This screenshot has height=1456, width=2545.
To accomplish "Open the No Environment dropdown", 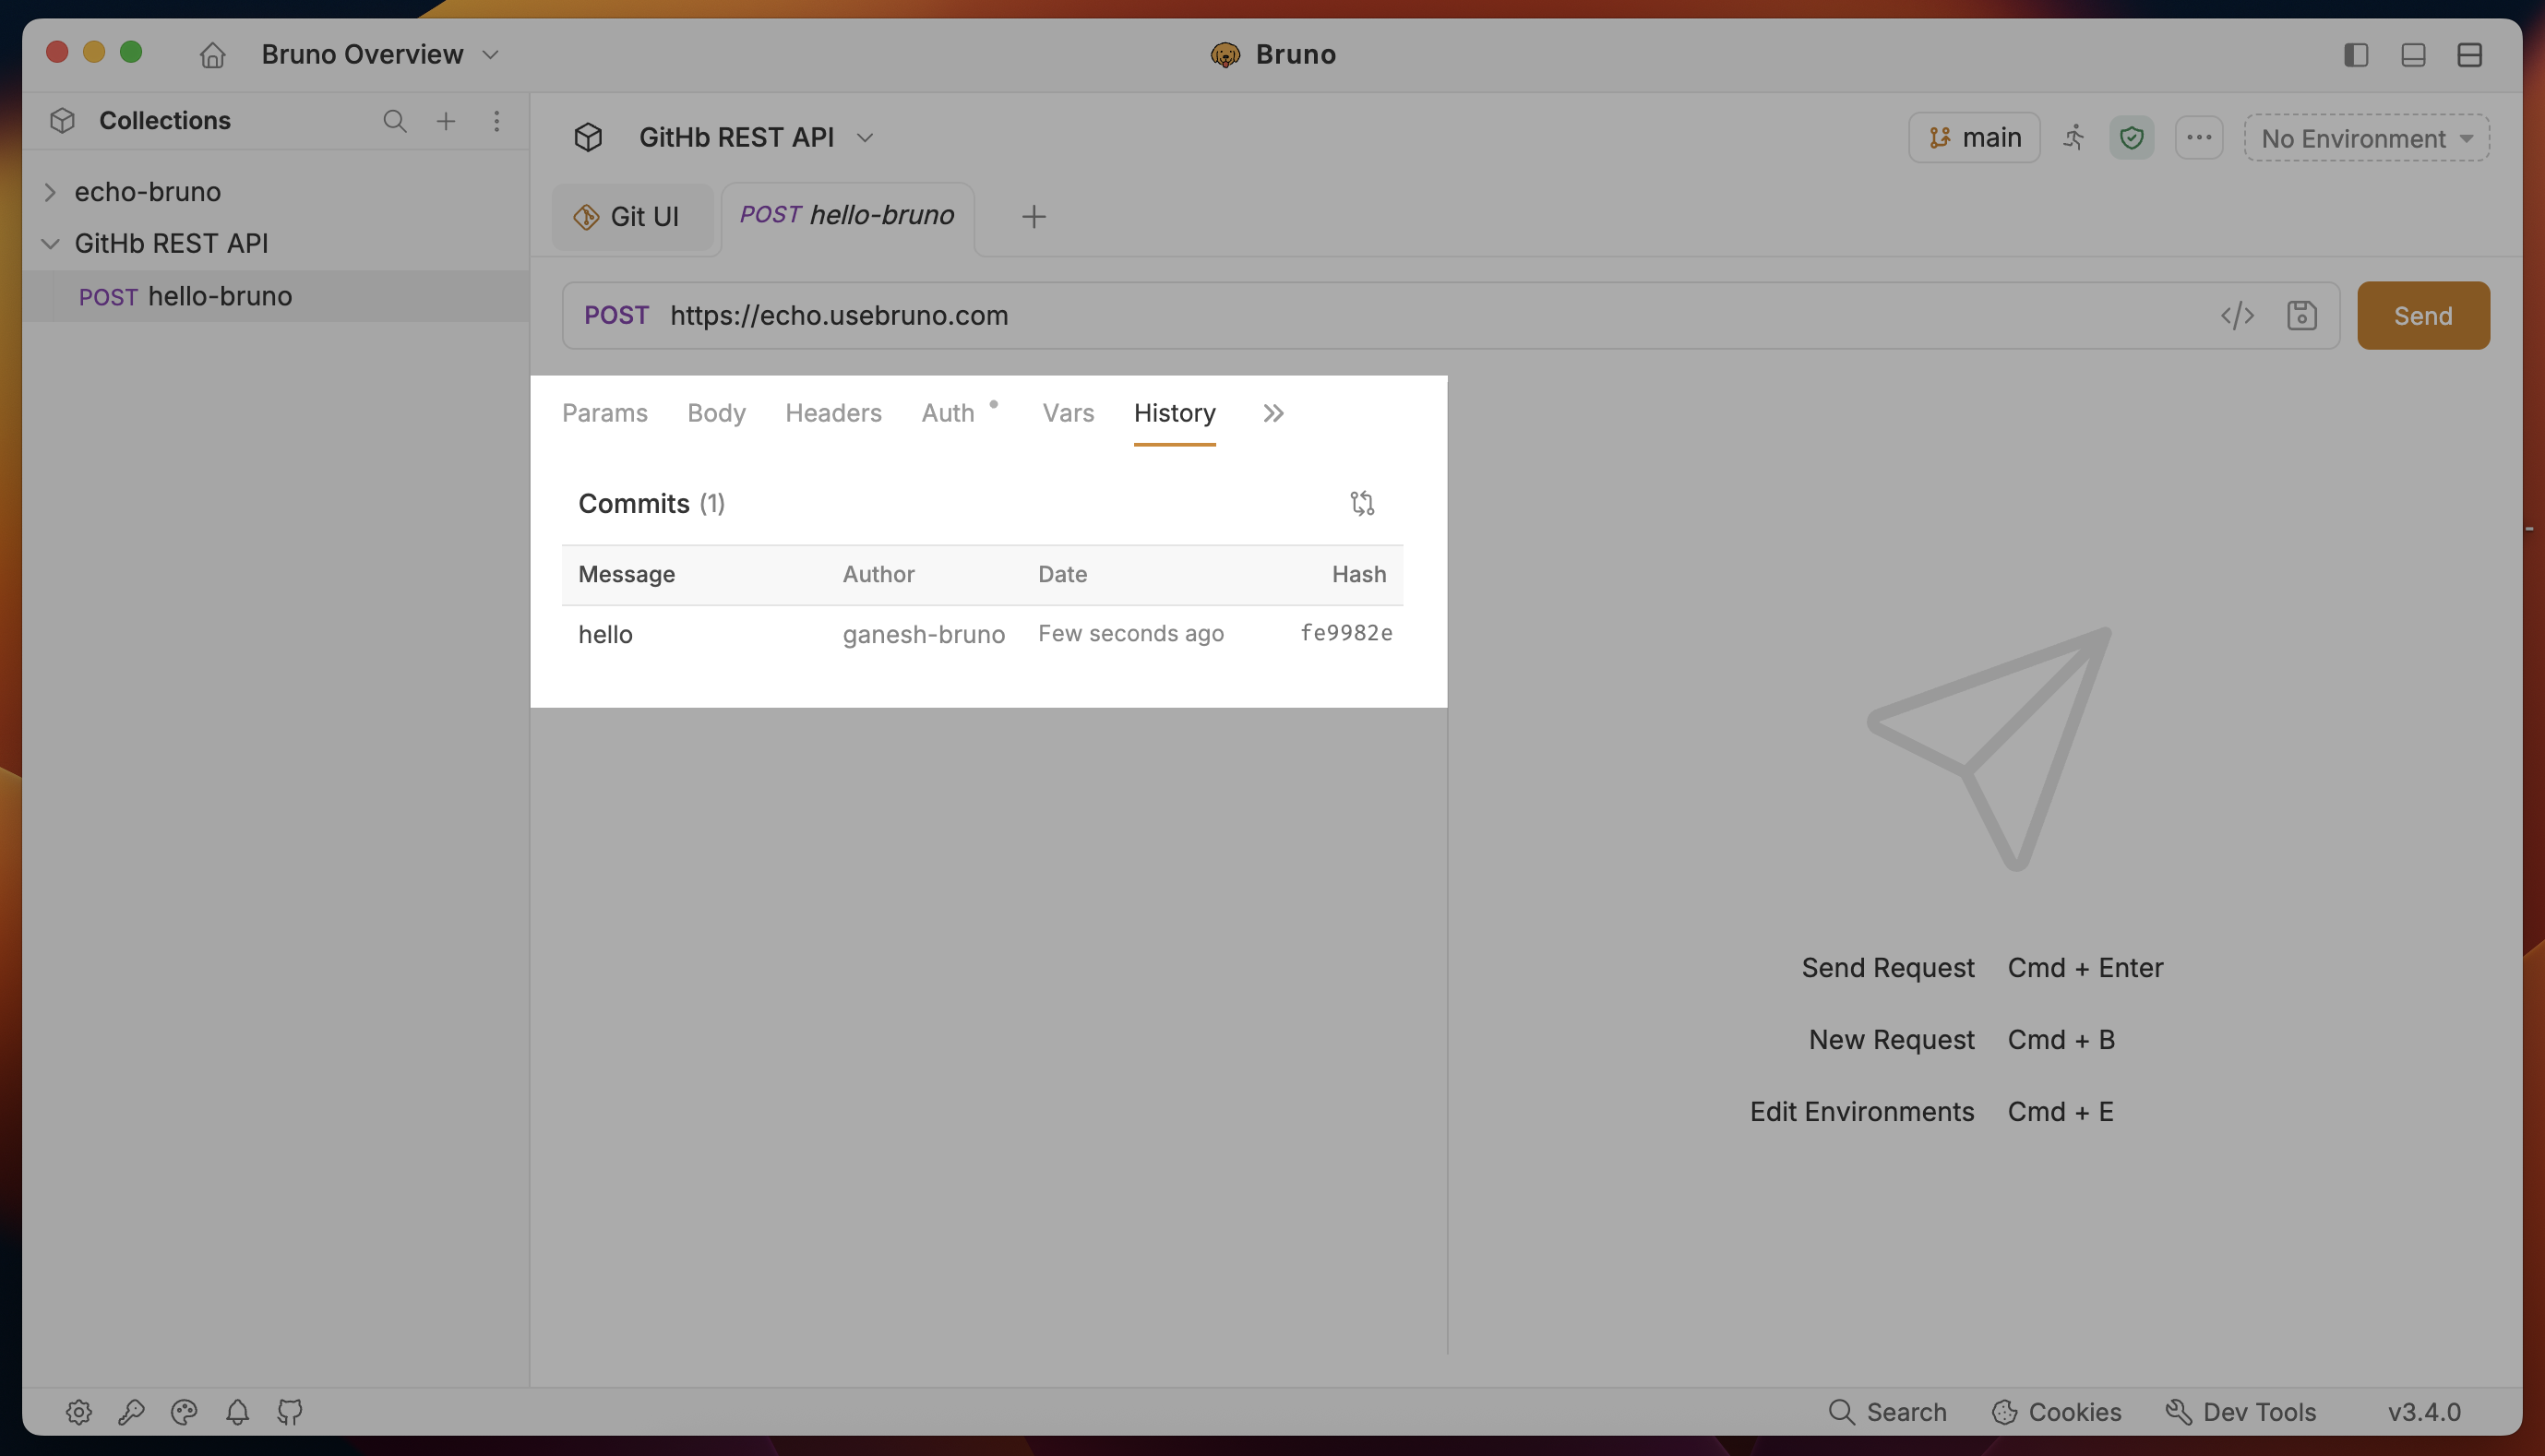I will pos(2366,138).
